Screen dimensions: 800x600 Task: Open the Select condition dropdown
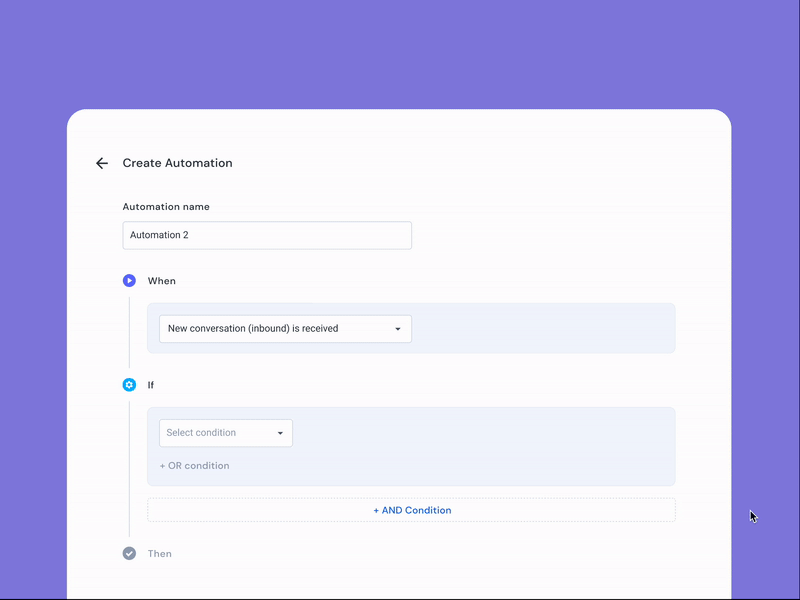pos(226,433)
